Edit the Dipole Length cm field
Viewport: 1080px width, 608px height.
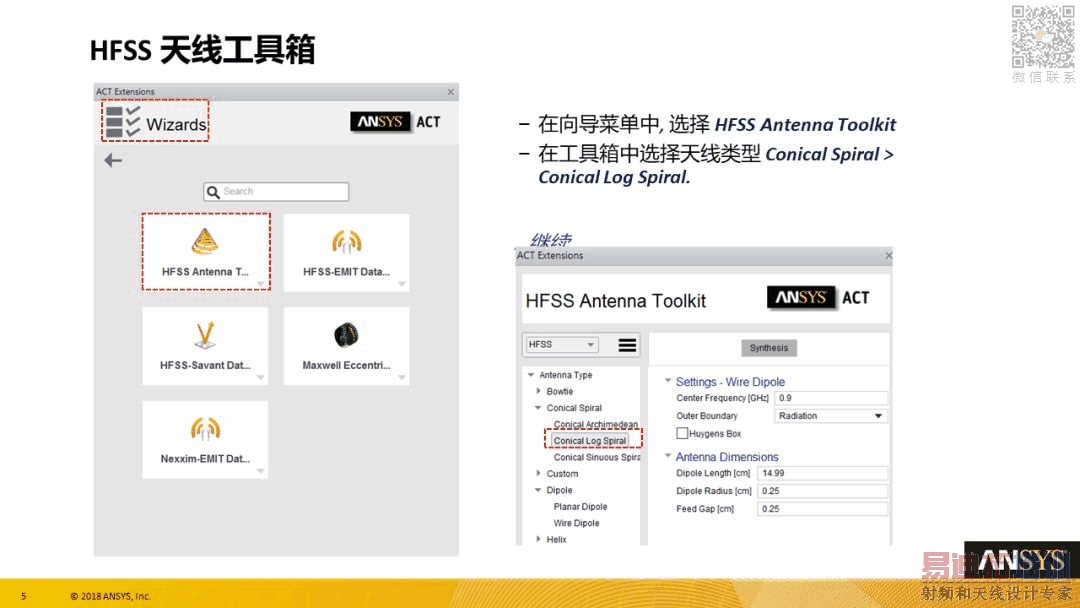pos(822,473)
